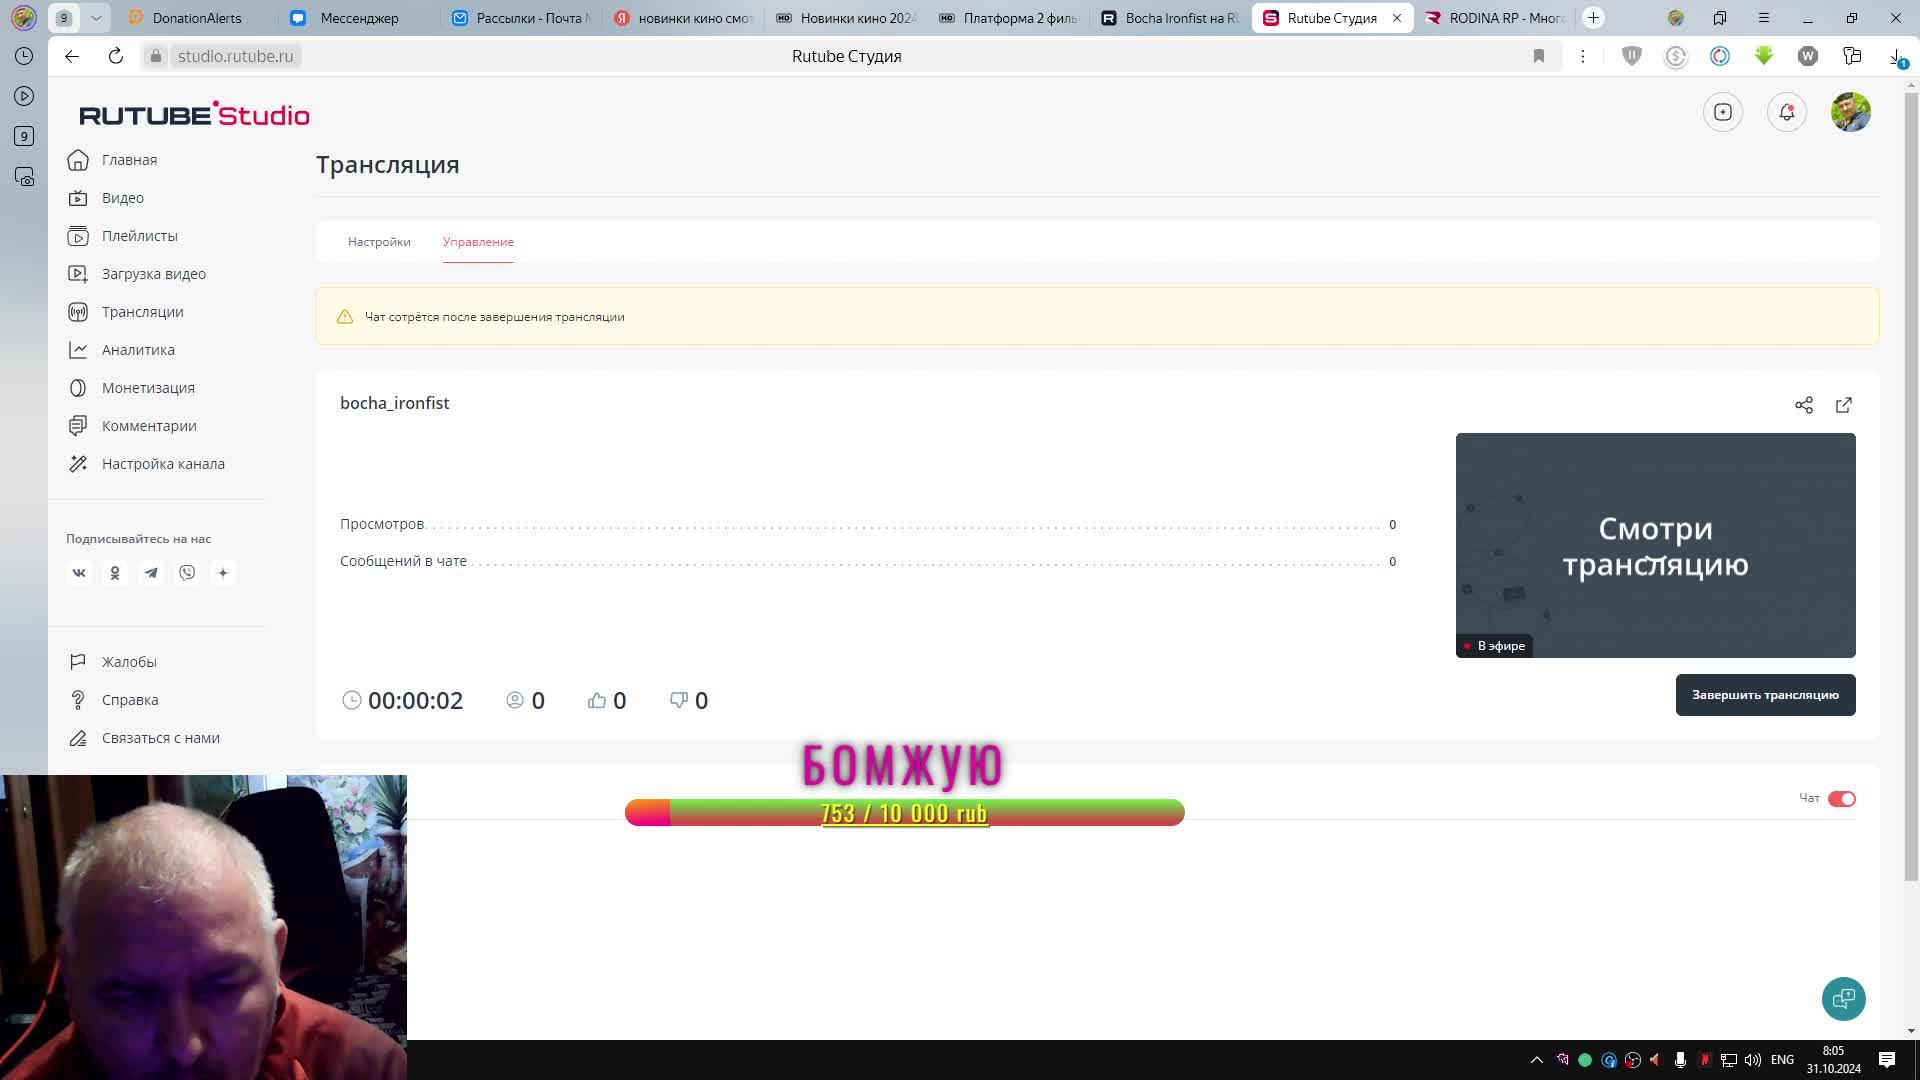Expand the browser tab list dropdown arrow
The image size is (1920, 1080).
(x=96, y=18)
